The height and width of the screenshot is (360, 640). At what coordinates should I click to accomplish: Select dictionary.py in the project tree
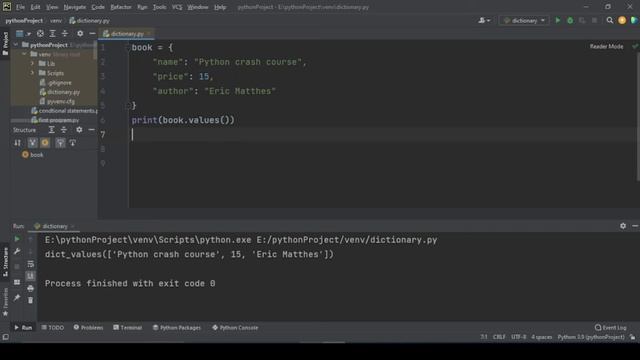[60, 92]
